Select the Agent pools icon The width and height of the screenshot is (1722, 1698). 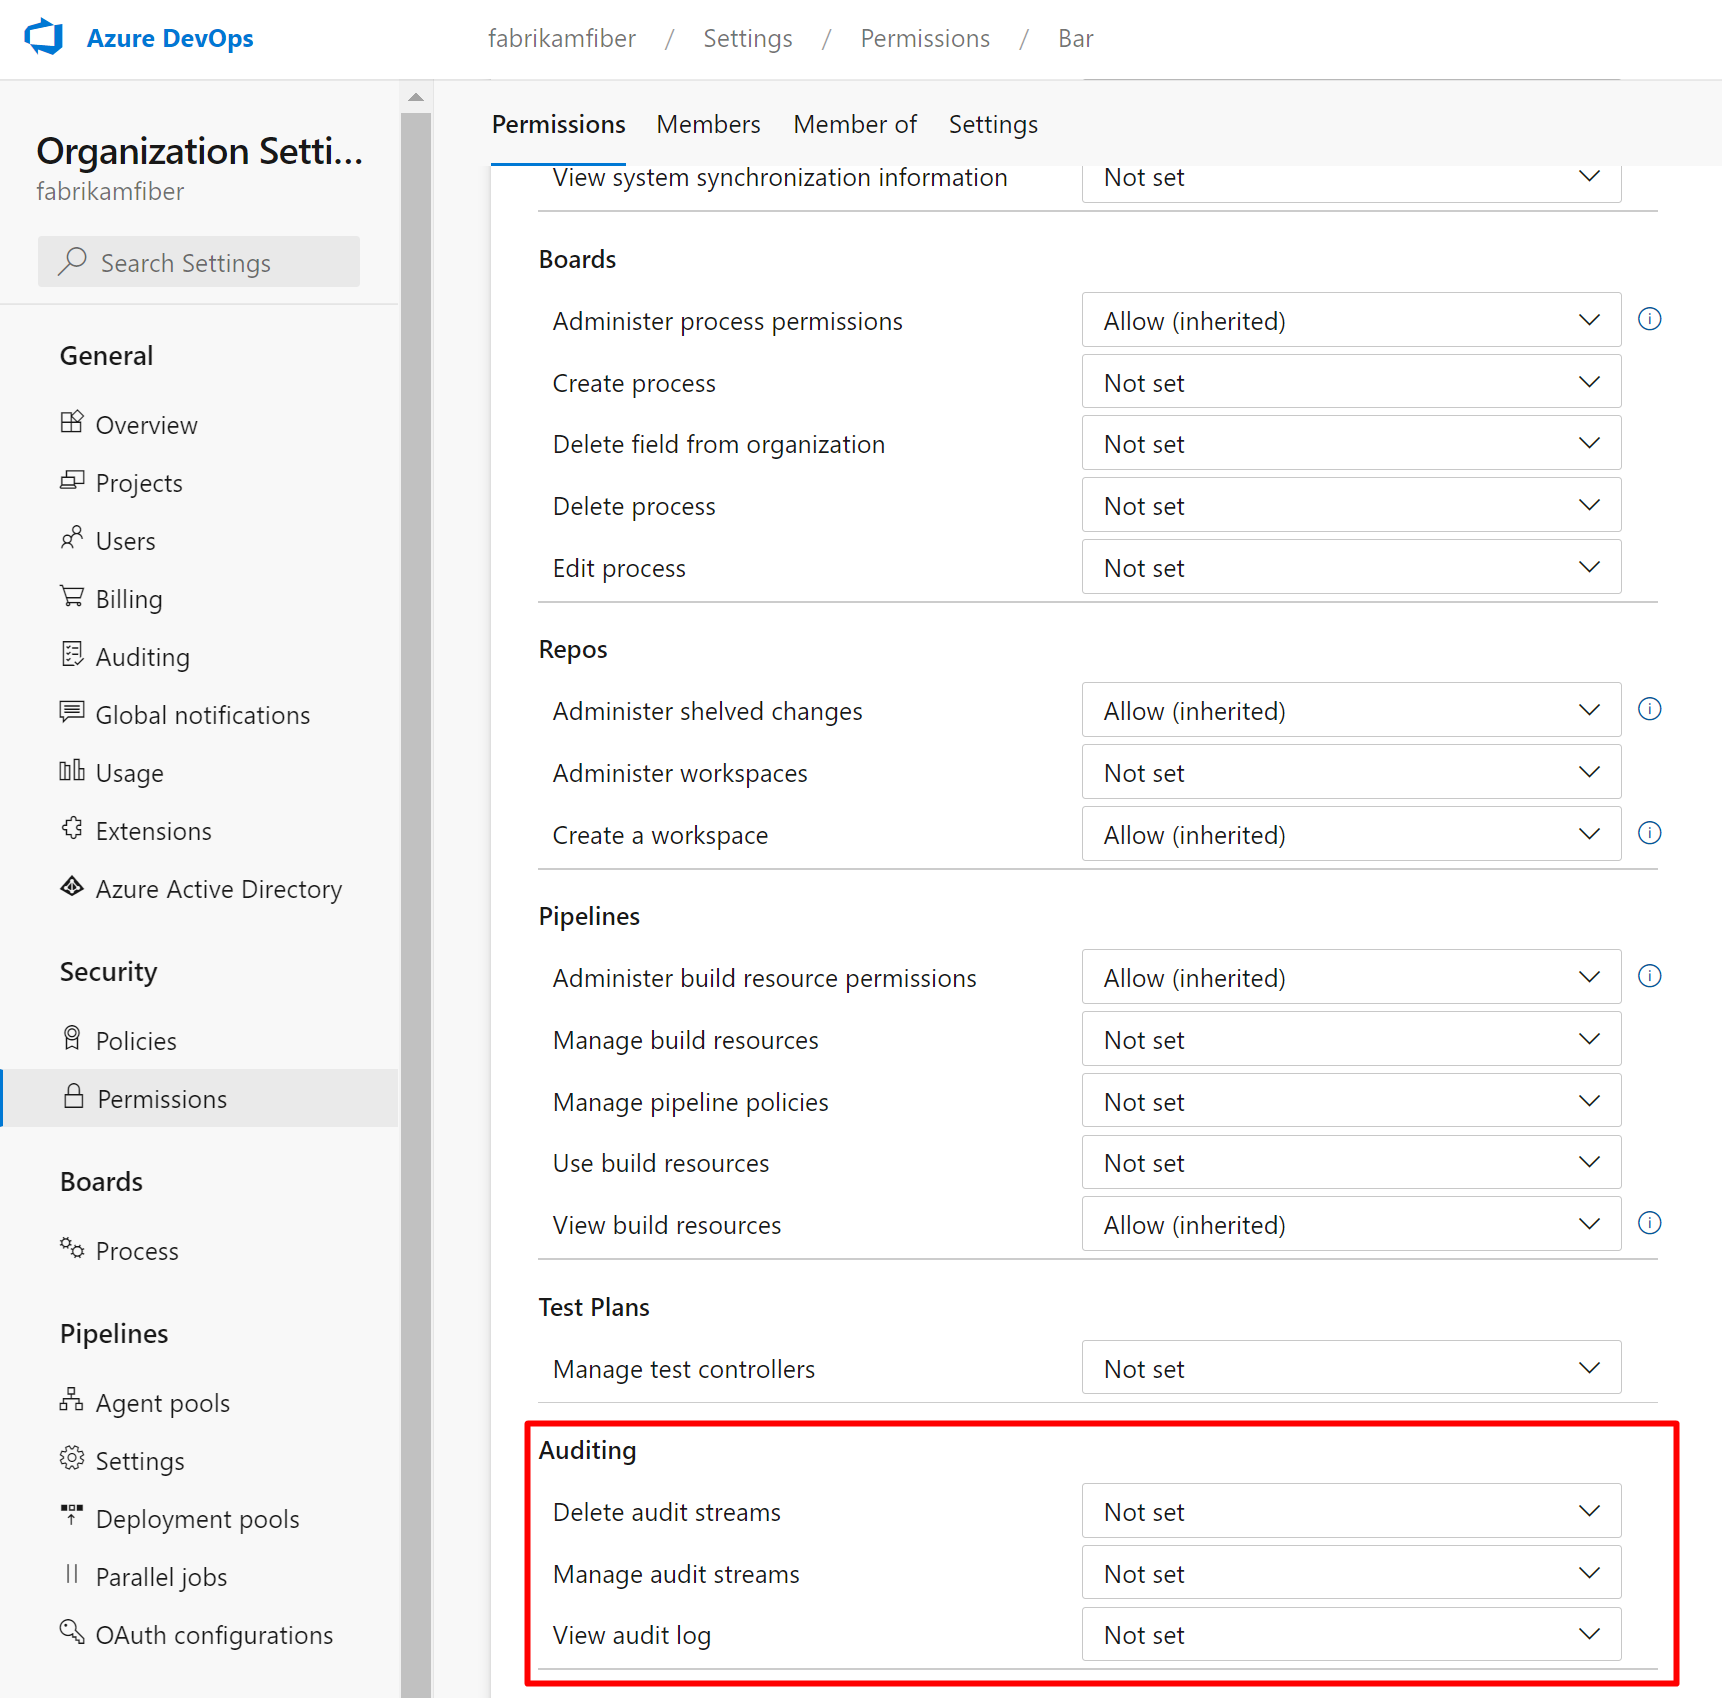(x=72, y=1401)
